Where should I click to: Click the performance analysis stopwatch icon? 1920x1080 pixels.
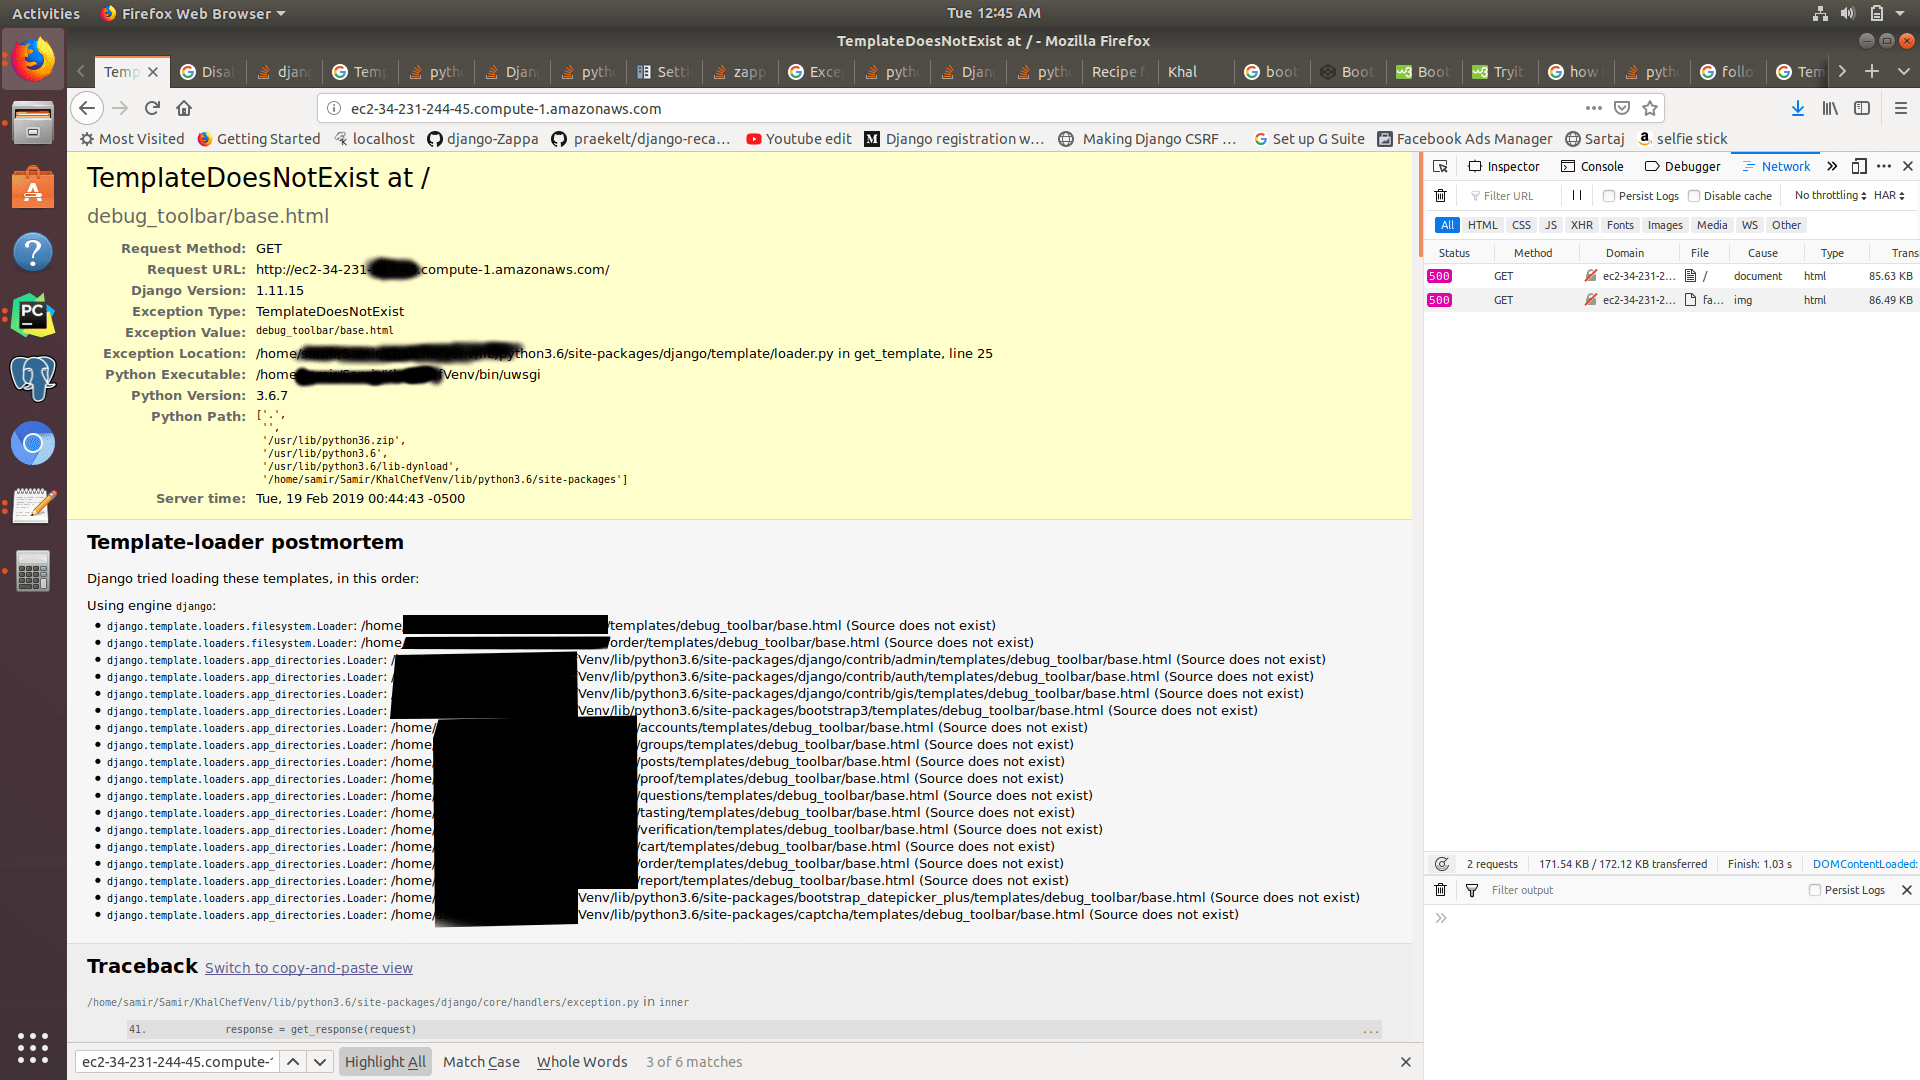[1443, 864]
